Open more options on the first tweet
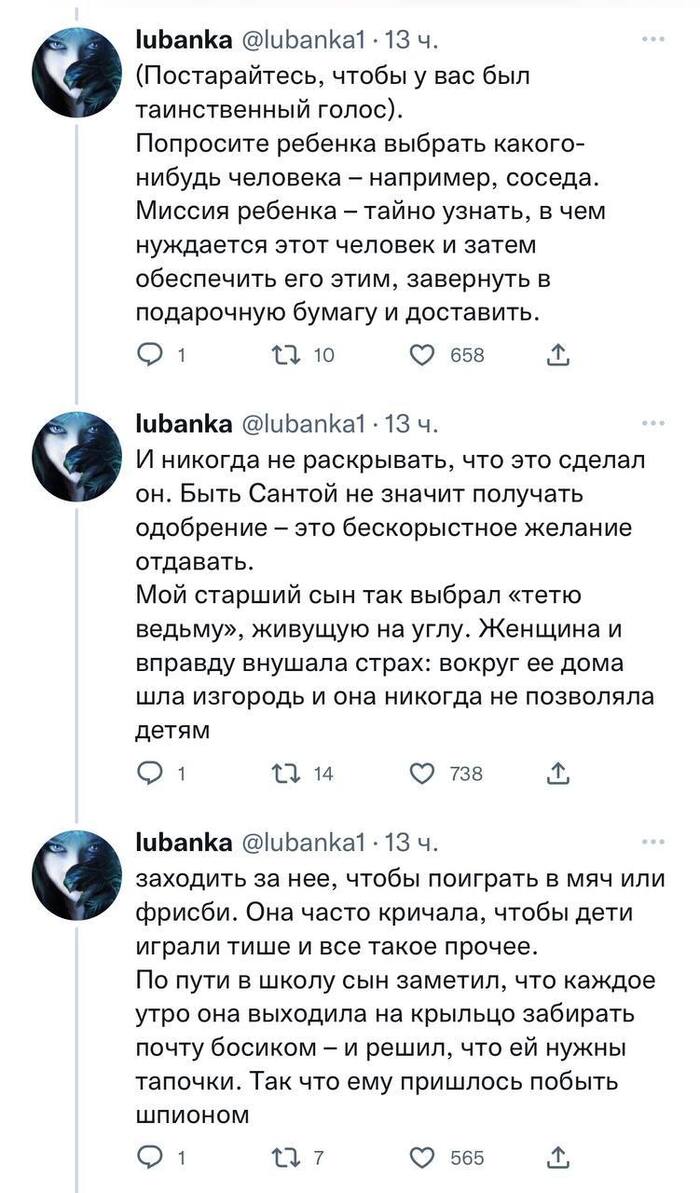 [654, 39]
